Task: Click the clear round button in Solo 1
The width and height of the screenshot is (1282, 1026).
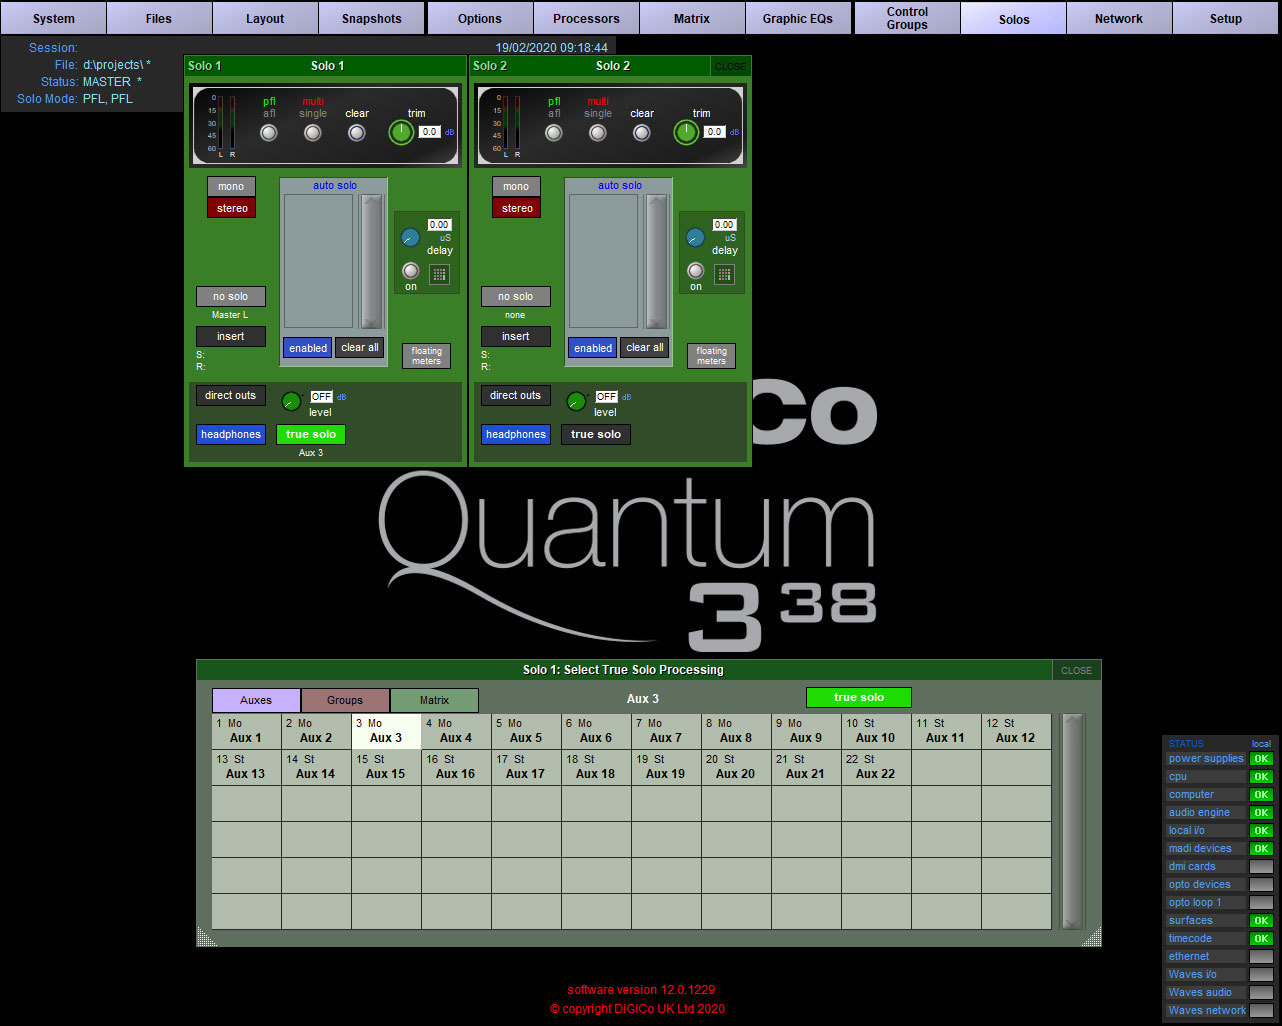Action: point(357,133)
